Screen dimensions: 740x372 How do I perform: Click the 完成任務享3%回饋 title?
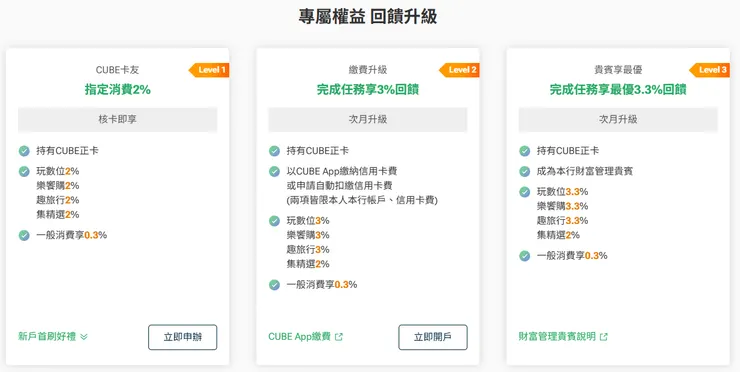368,90
